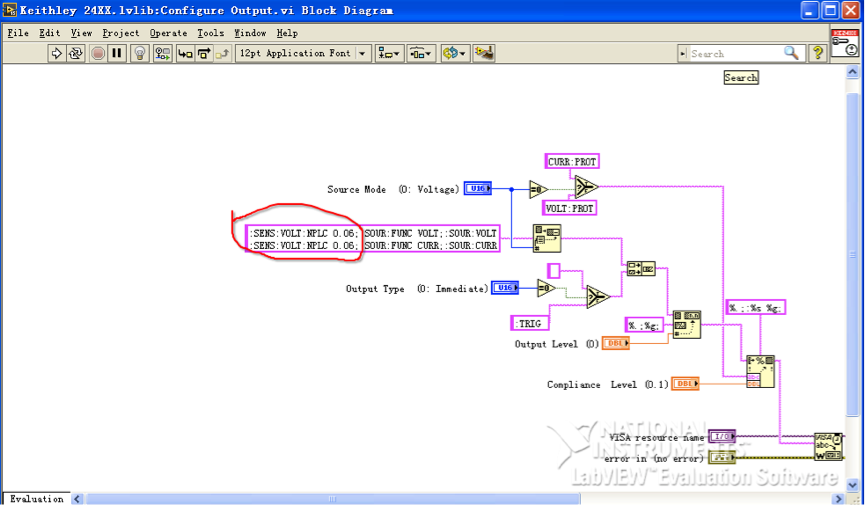The width and height of the screenshot is (865, 505).
Task: Select the Select node between CURR:PROT and VOLT:PROT
Action: click(586, 187)
